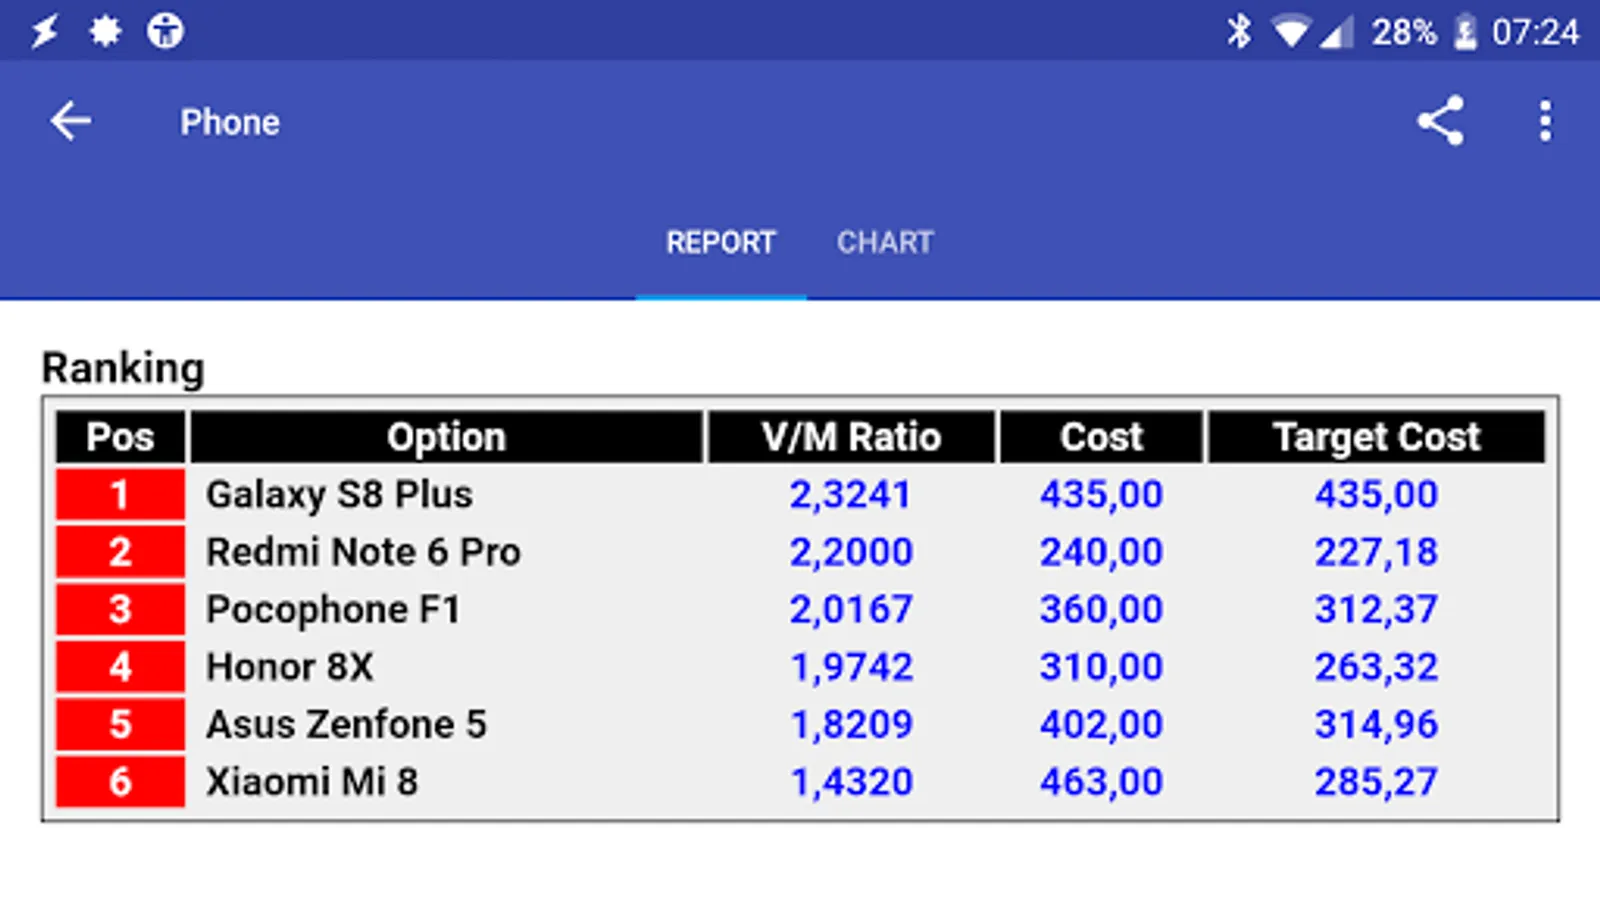The height and width of the screenshot is (900, 1600).
Task: Tap the target cost 227,18
Action: click(1376, 552)
